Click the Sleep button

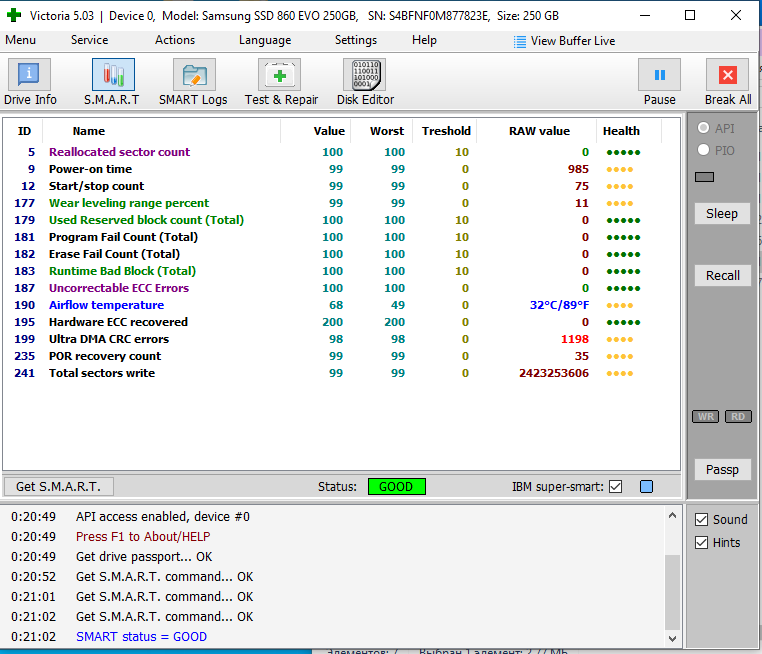pyautogui.click(x=722, y=214)
